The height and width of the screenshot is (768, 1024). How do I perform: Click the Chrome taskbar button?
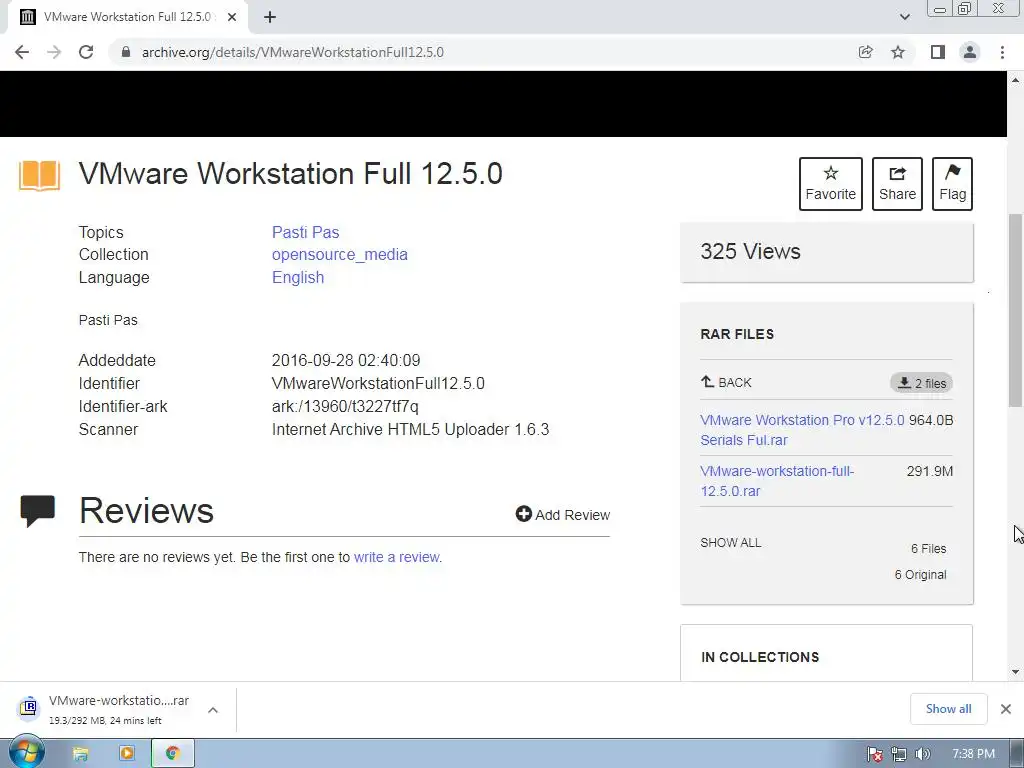[172, 754]
